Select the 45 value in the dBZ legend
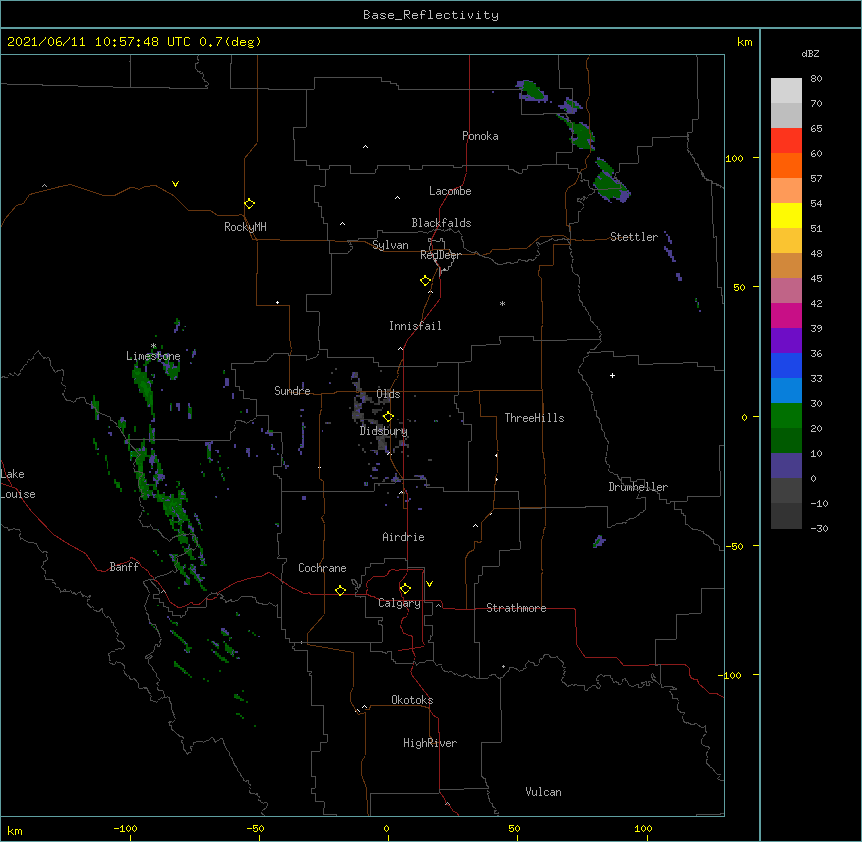The width and height of the screenshot is (862, 842). [x=816, y=278]
